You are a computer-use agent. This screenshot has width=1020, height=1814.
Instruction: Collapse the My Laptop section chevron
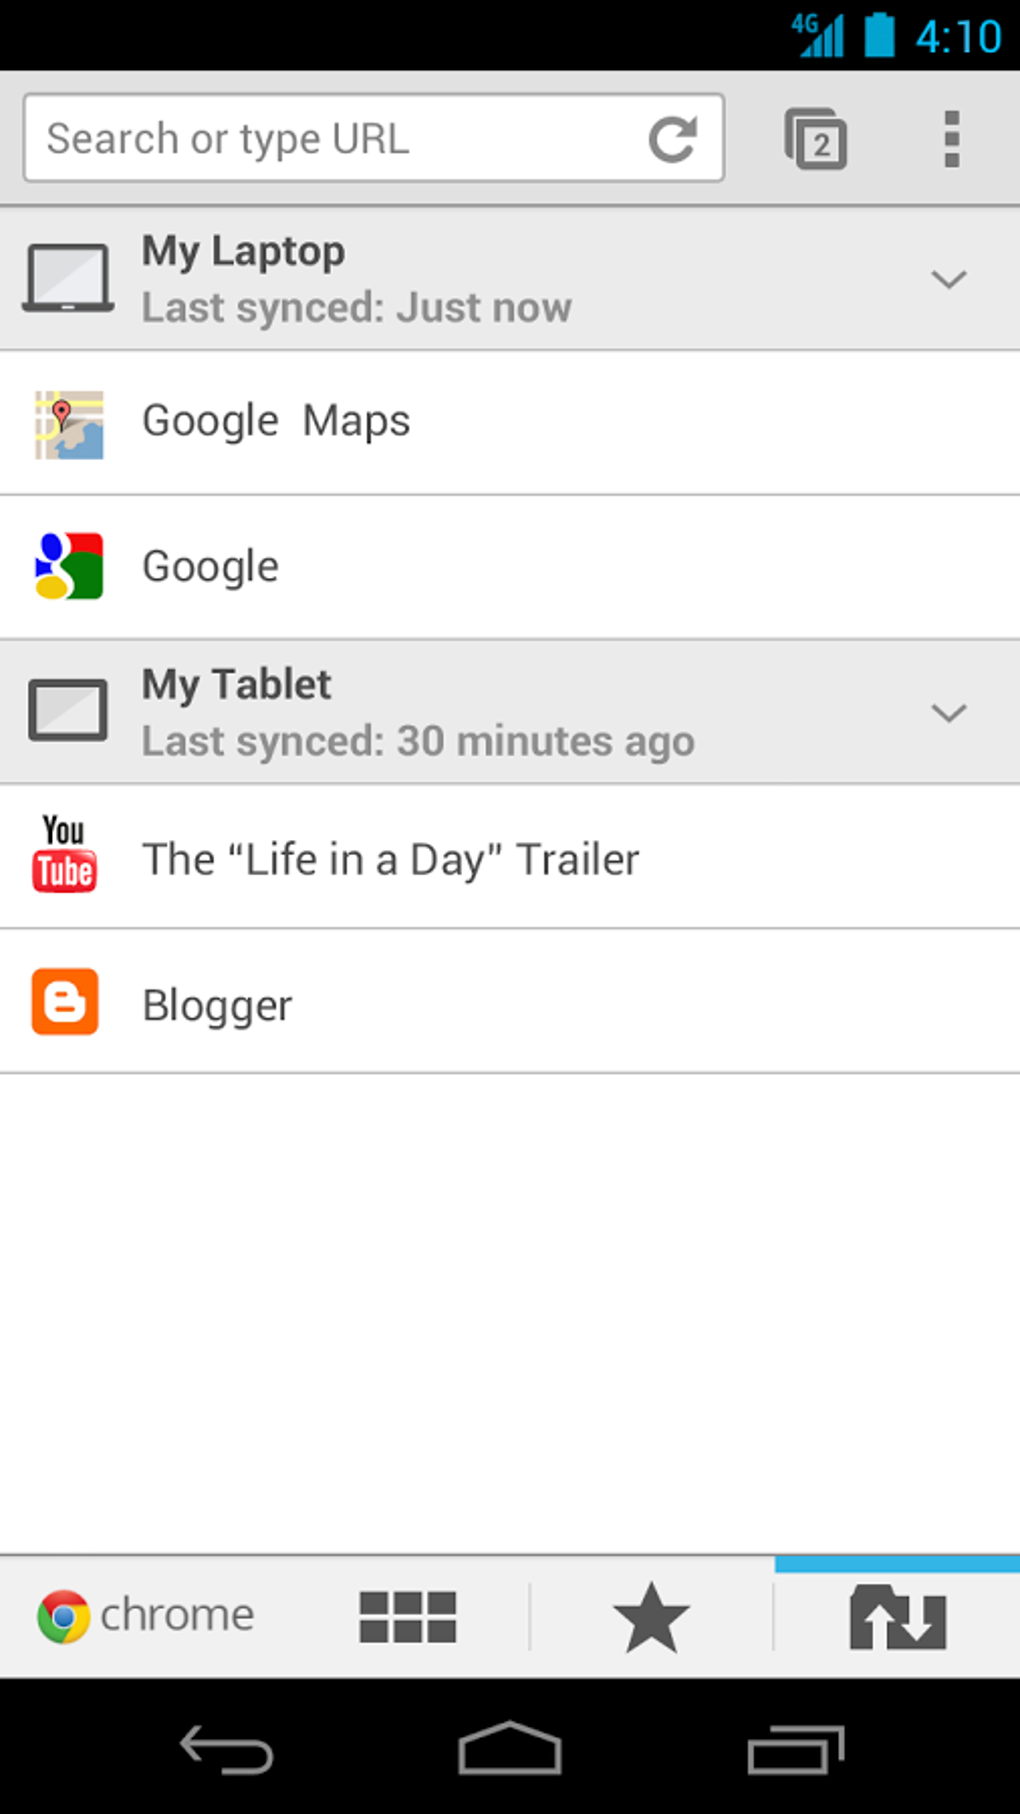(948, 279)
